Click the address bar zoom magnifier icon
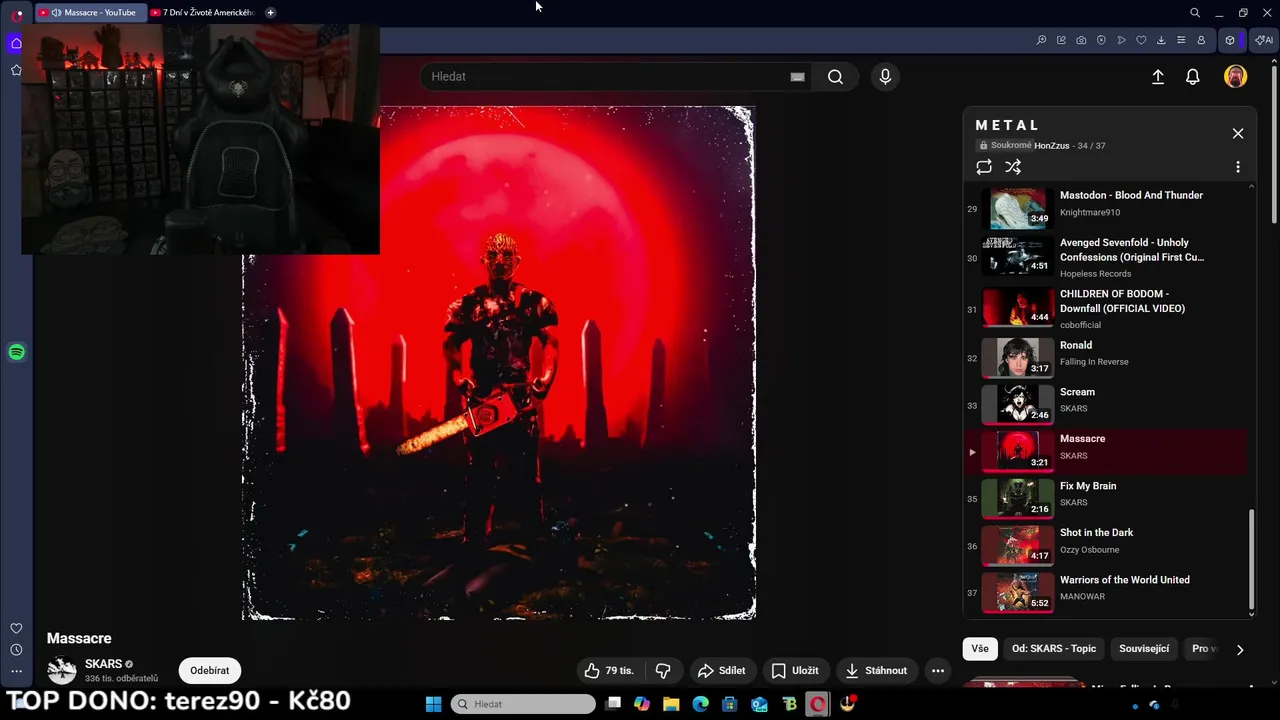1280x720 pixels. click(1041, 40)
